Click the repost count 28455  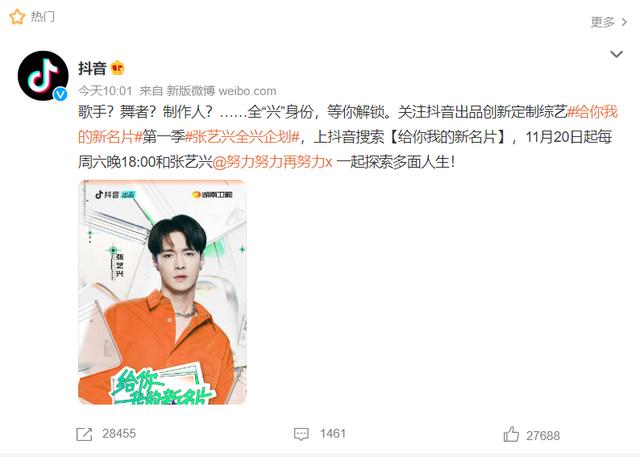click(119, 434)
